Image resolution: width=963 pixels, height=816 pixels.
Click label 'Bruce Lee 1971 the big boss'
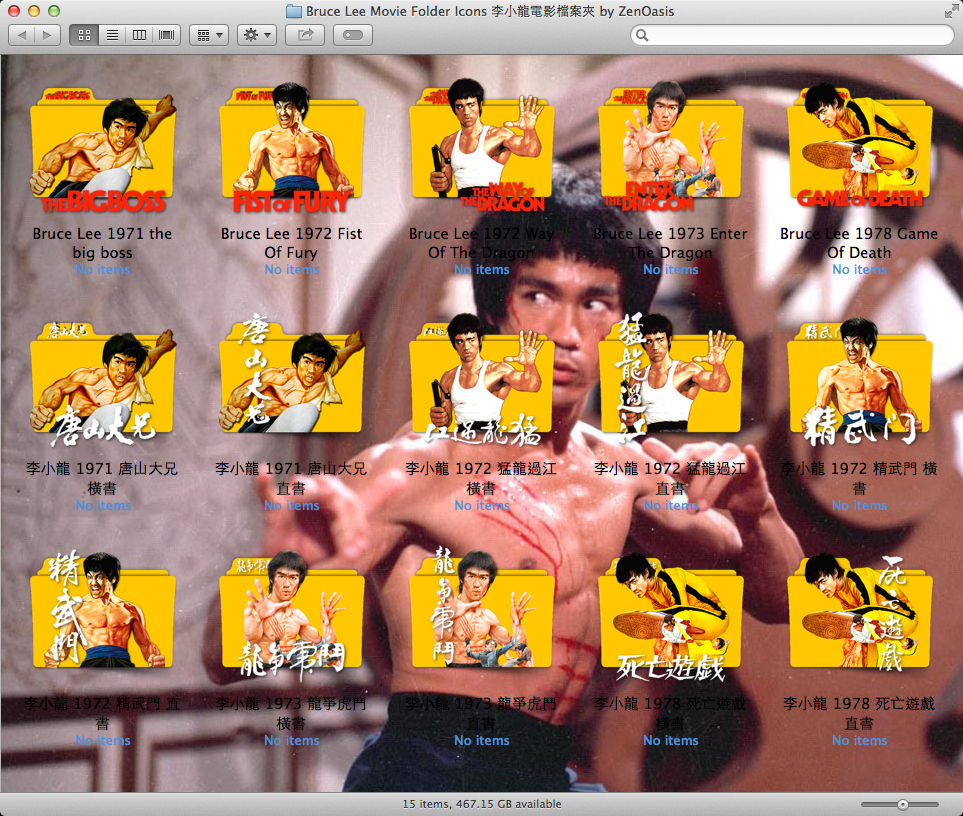pos(103,243)
